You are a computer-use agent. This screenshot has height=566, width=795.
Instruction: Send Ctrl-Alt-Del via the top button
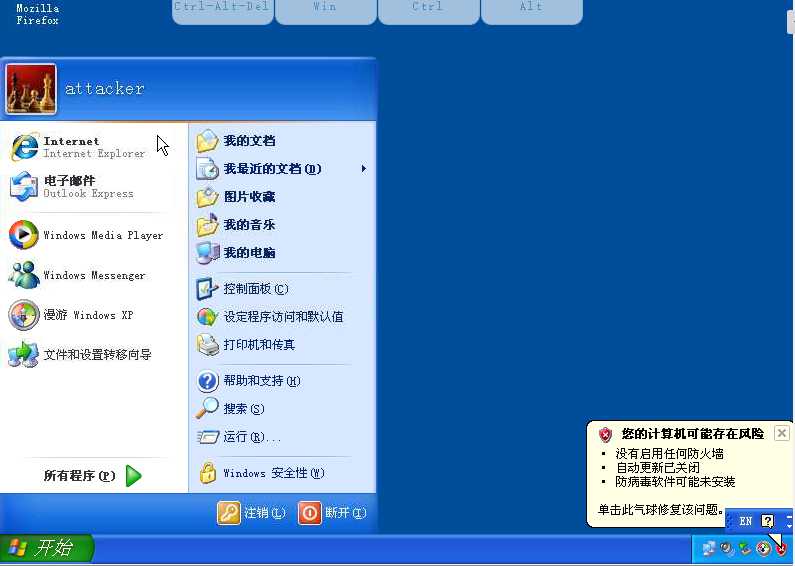point(223,10)
